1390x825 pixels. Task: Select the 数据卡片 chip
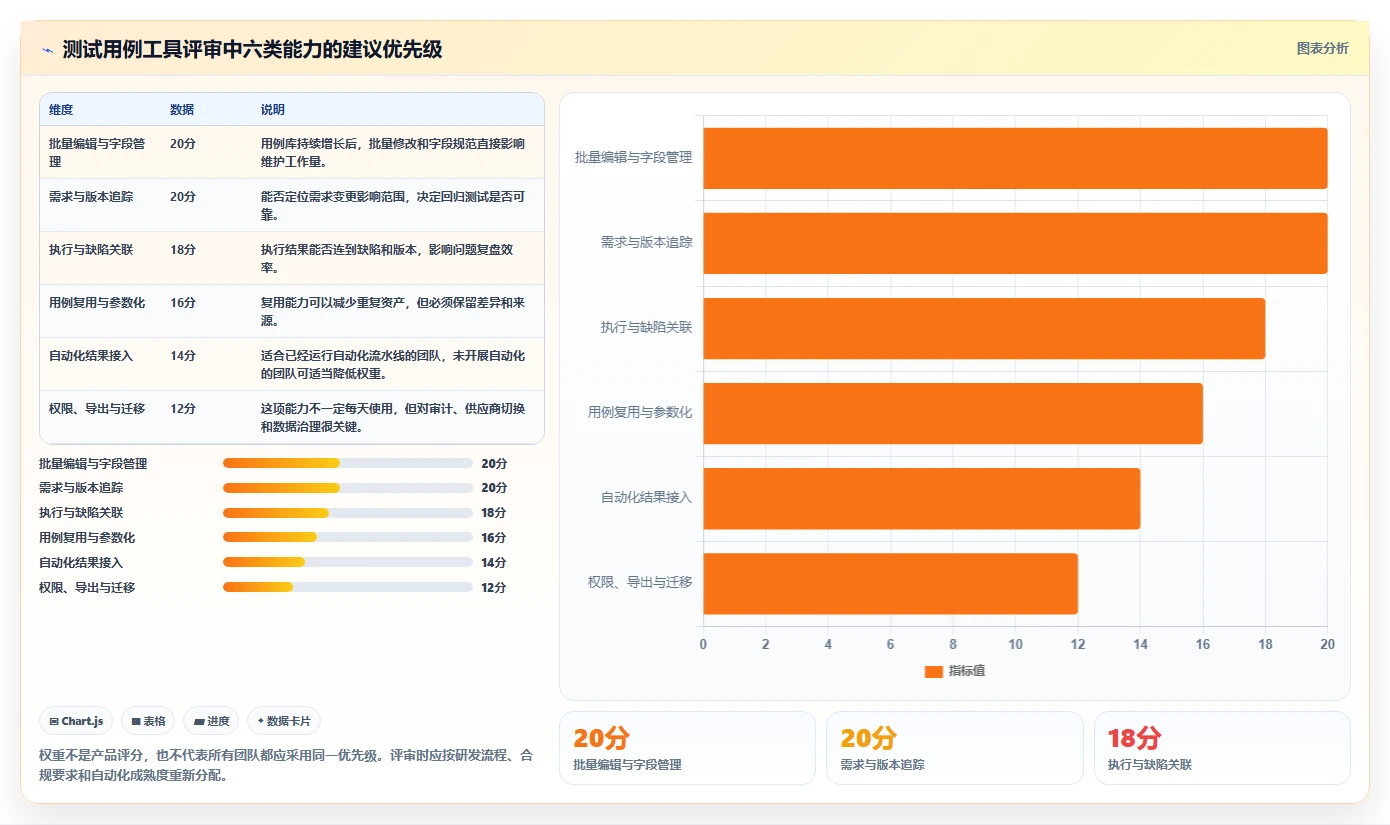coord(284,721)
